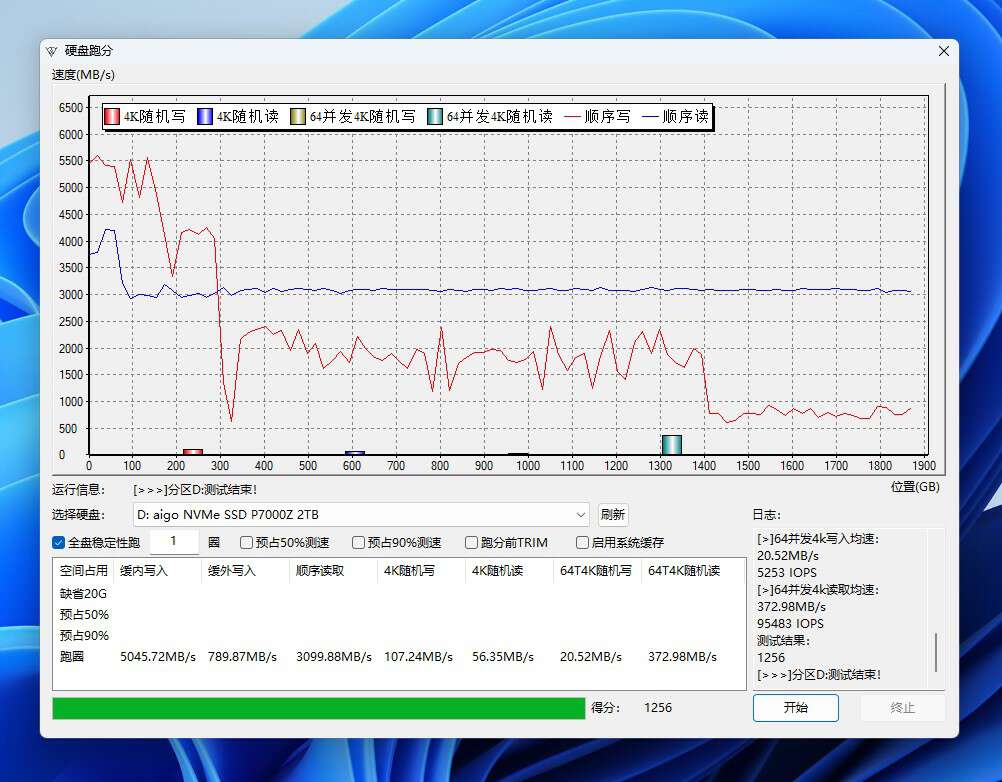Click the green progress bar
The image size is (1002, 782).
coord(318,708)
